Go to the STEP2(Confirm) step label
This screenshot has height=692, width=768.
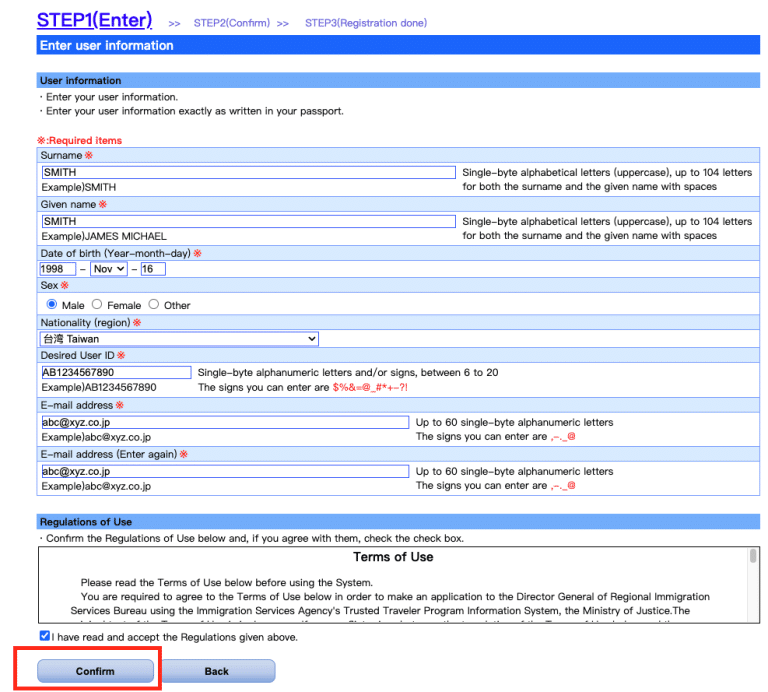231,23
